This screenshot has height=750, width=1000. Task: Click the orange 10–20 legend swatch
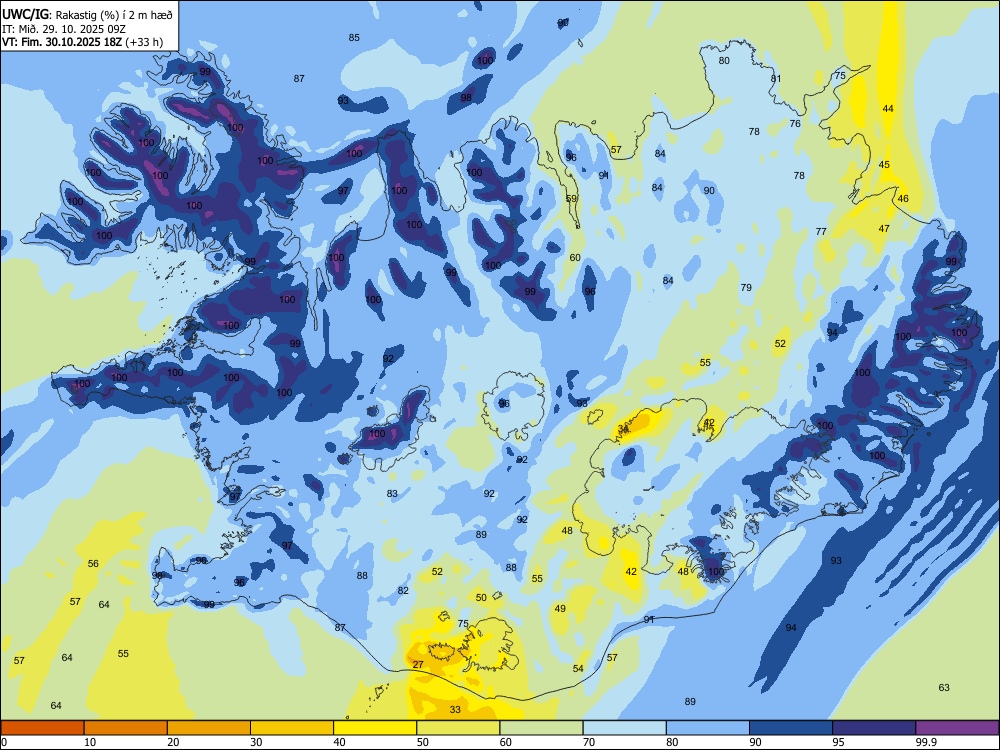click(x=126, y=728)
